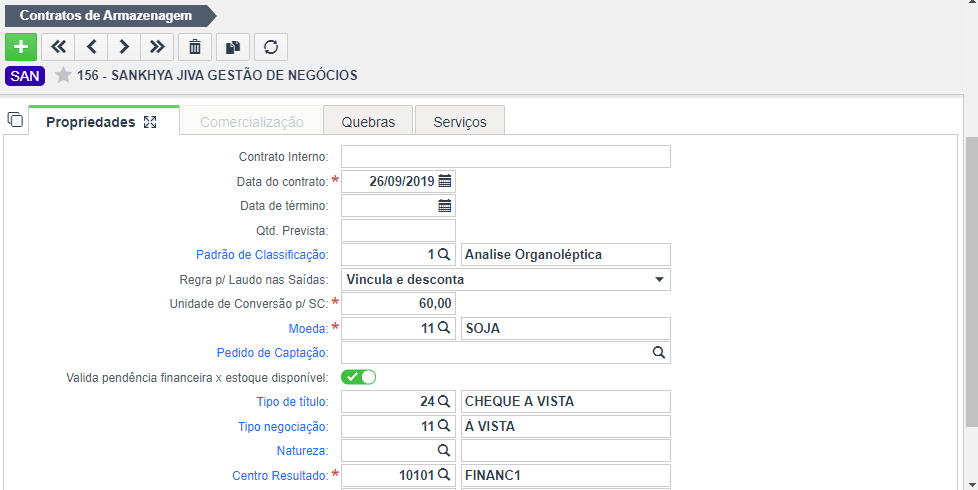Open the Moeda label link
978x490 pixels.
[x=308, y=329]
